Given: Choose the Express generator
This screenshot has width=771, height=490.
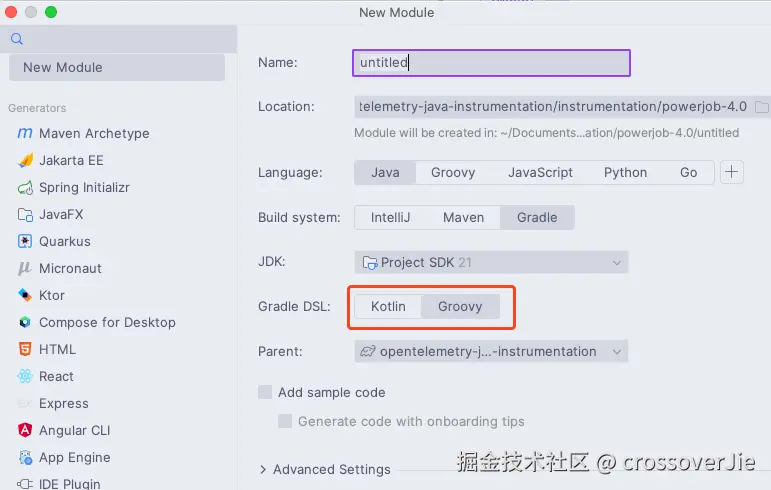Looking at the screenshot, I should tap(64, 404).
